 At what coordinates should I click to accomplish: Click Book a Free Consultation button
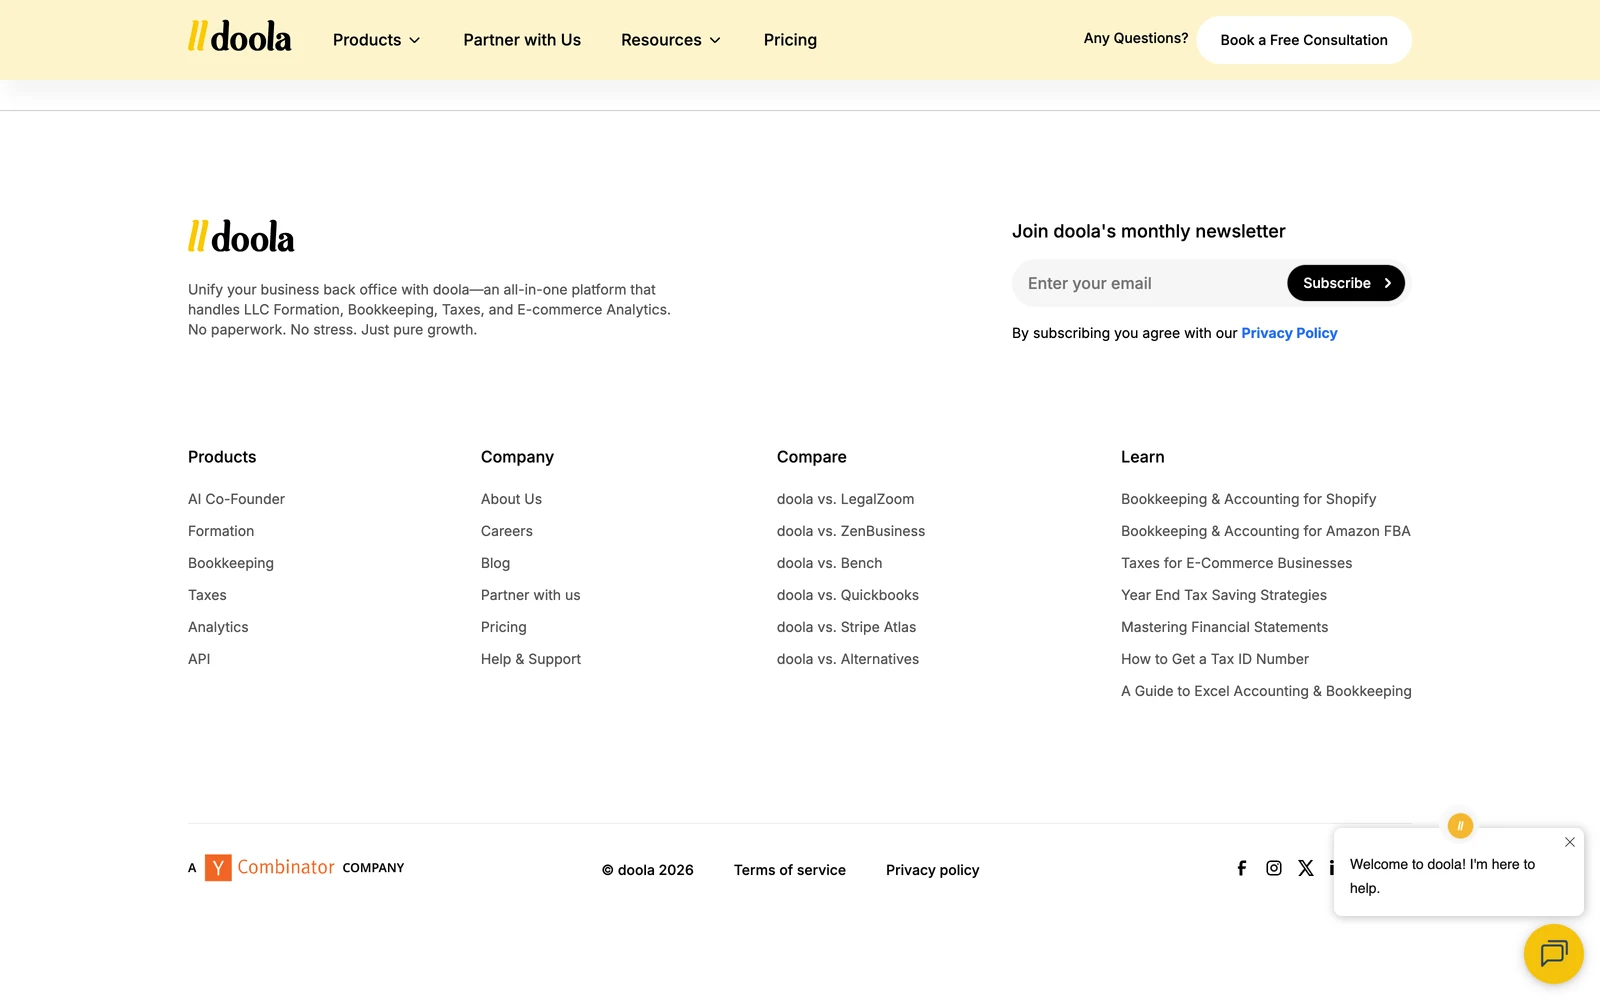pyautogui.click(x=1304, y=40)
